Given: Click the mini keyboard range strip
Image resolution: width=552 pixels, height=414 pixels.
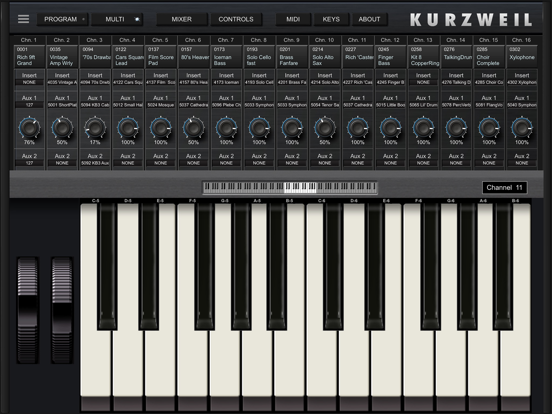Looking at the screenshot, I should point(289,187).
